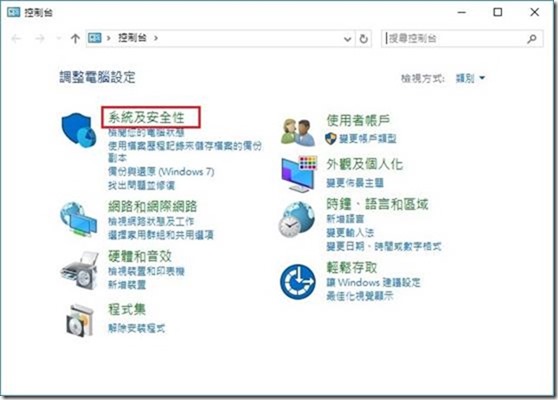
Task: Open the 使用者帳戶 people icon
Action: (x=298, y=132)
